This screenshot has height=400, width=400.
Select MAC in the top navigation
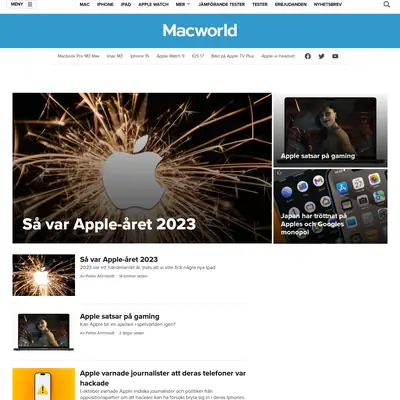[x=85, y=4]
